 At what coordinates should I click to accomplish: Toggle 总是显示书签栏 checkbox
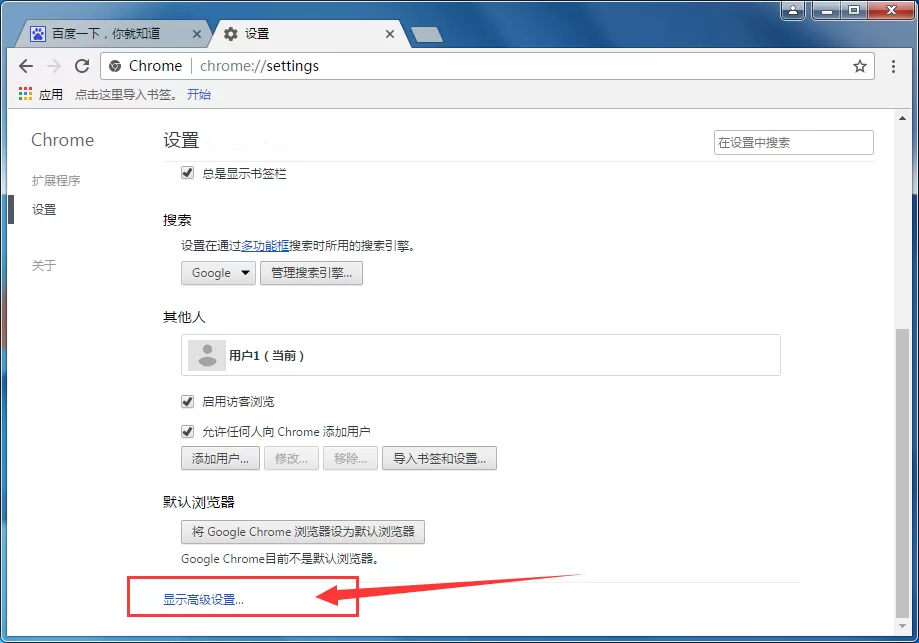188,173
